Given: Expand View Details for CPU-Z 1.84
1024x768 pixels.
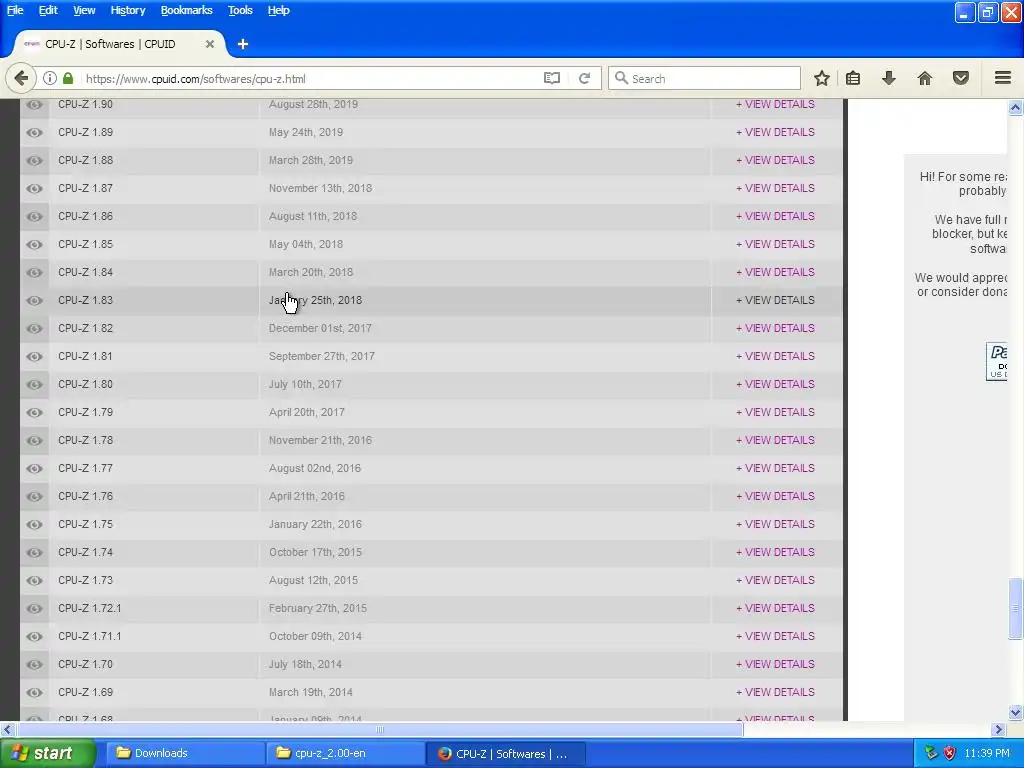Looking at the screenshot, I should point(775,272).
